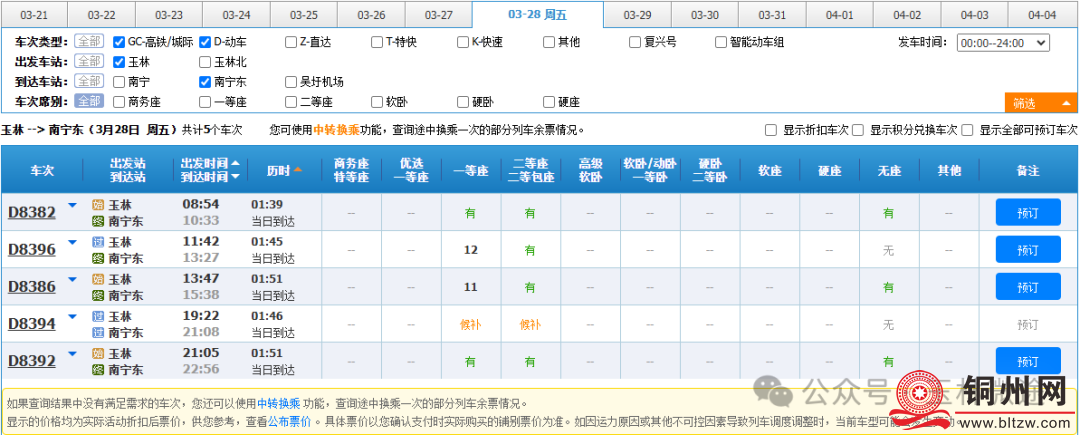Expand stop details arrow for D8394
The image size is (1080, 435).
pos(72,317)
